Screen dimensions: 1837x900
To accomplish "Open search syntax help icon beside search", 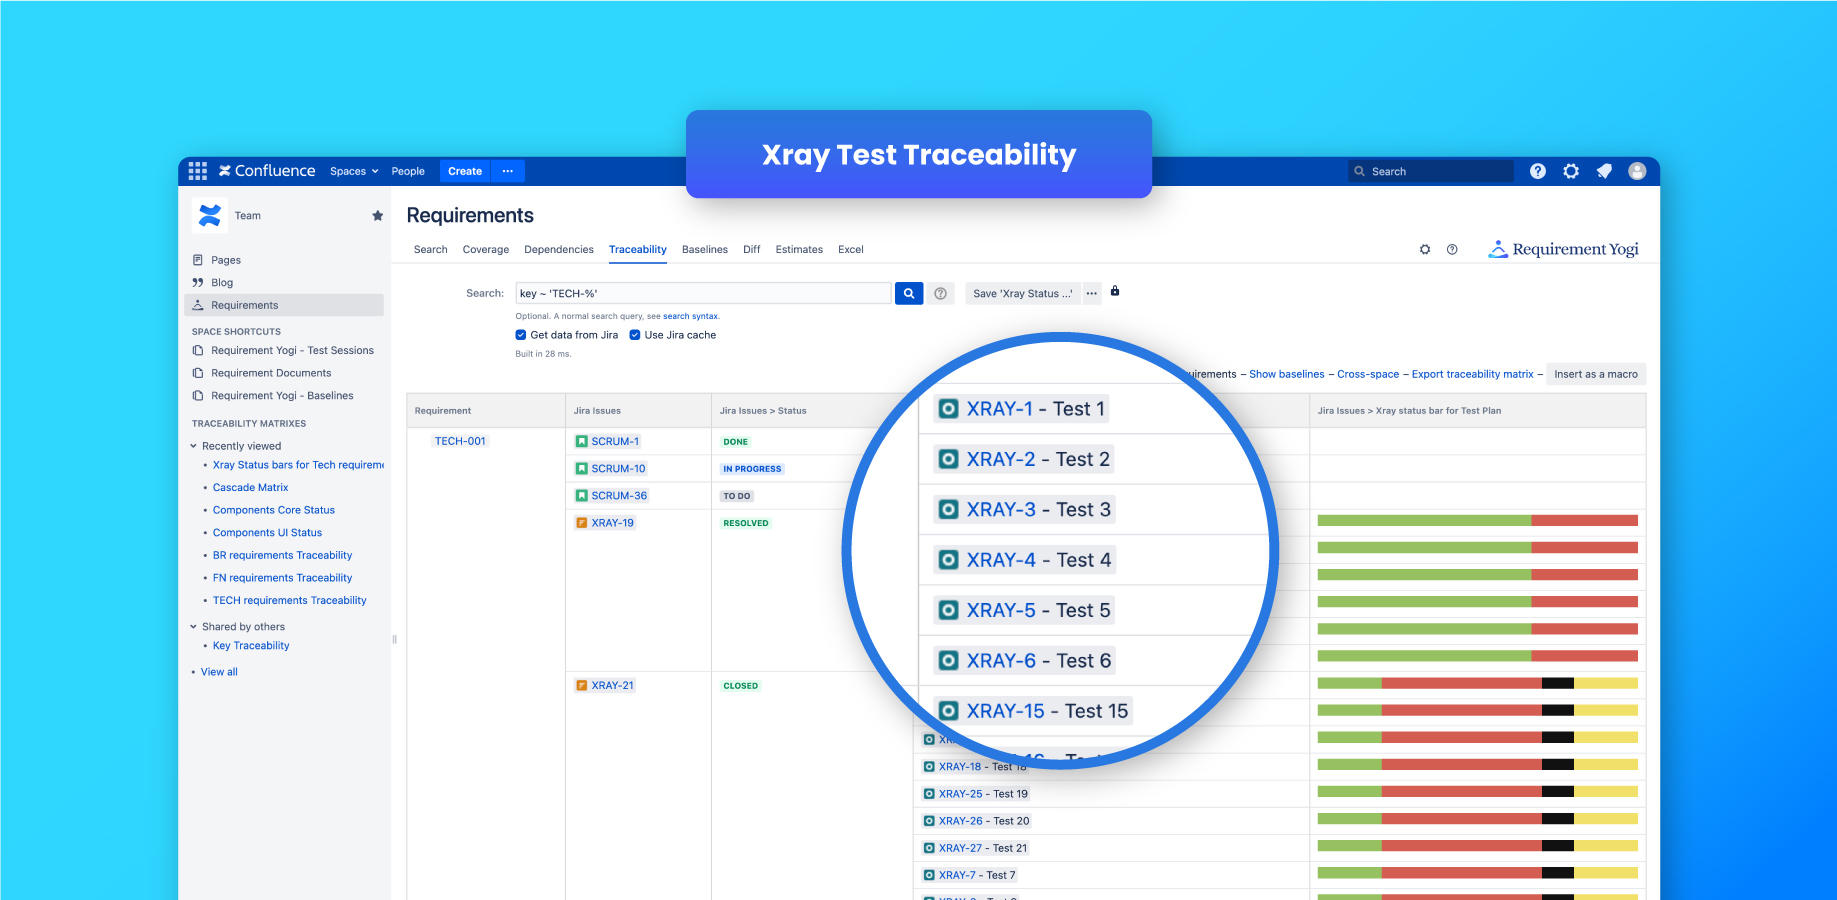I will point(940,293).
